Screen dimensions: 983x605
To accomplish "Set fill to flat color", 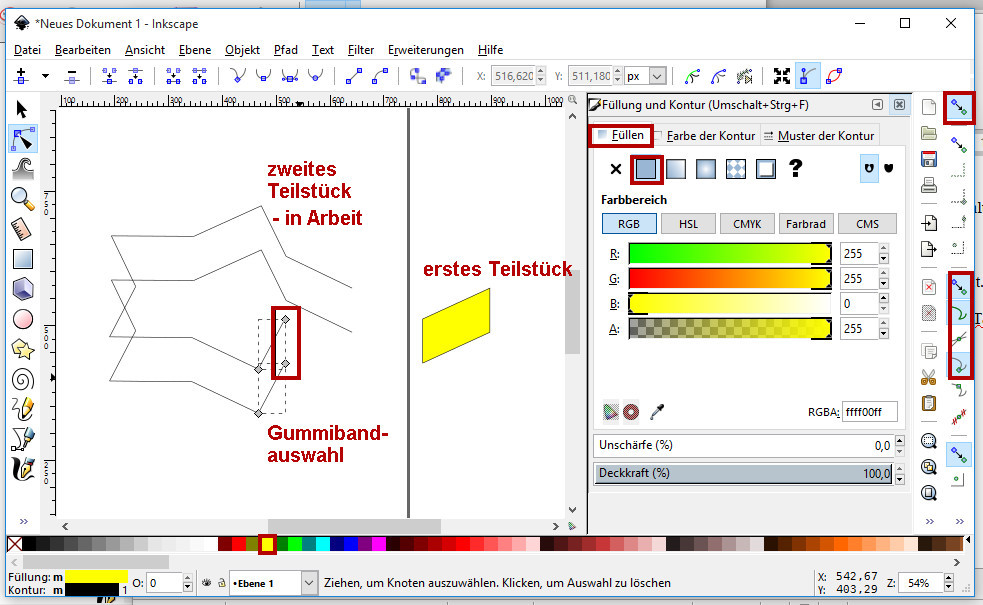I will pyautogui.click(x=646, y=169).
